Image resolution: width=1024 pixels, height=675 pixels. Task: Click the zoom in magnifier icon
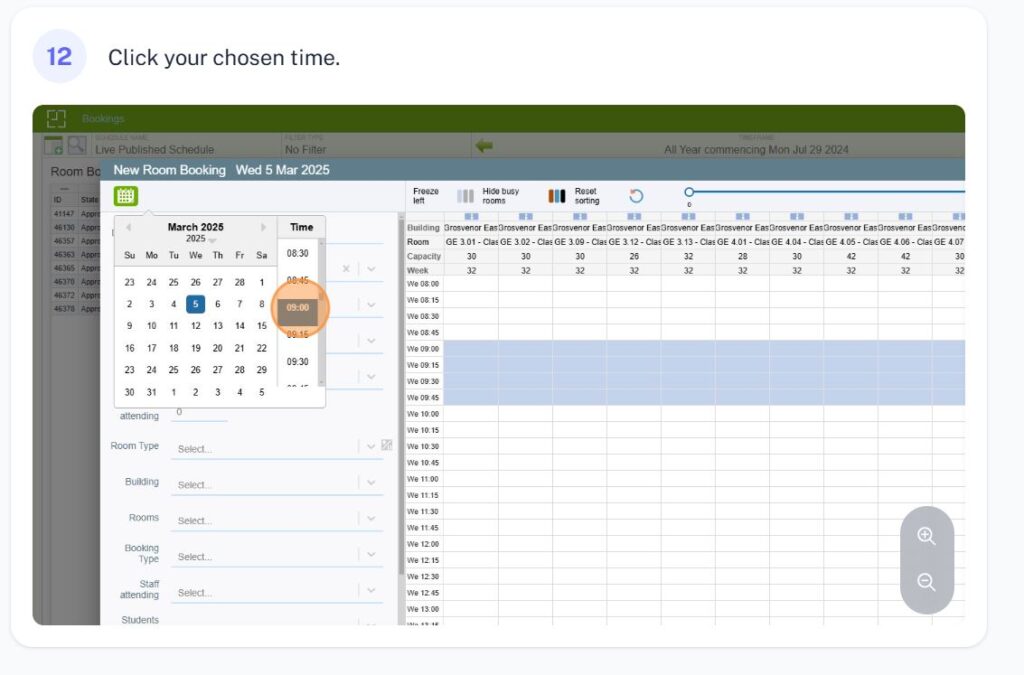click(x=926, y=536)
